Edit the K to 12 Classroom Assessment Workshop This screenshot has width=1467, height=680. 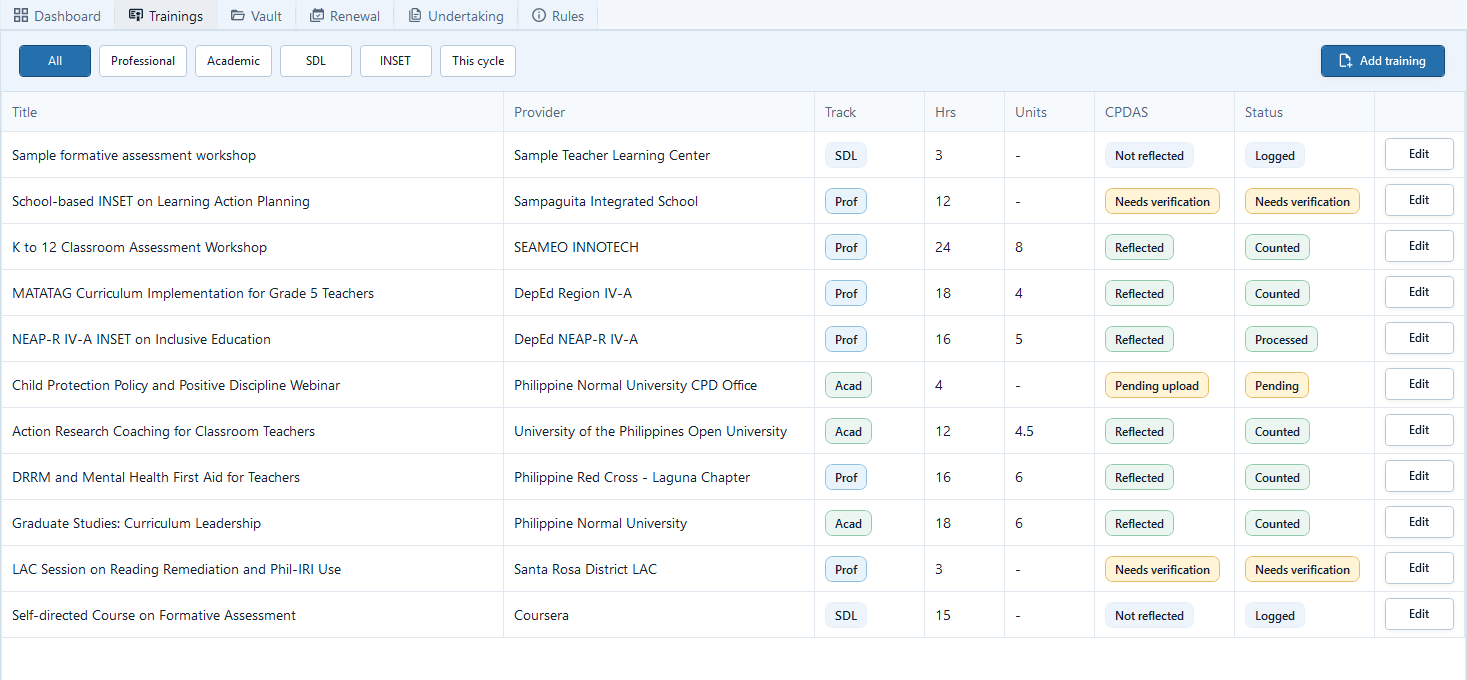[x=1419, y=246]
